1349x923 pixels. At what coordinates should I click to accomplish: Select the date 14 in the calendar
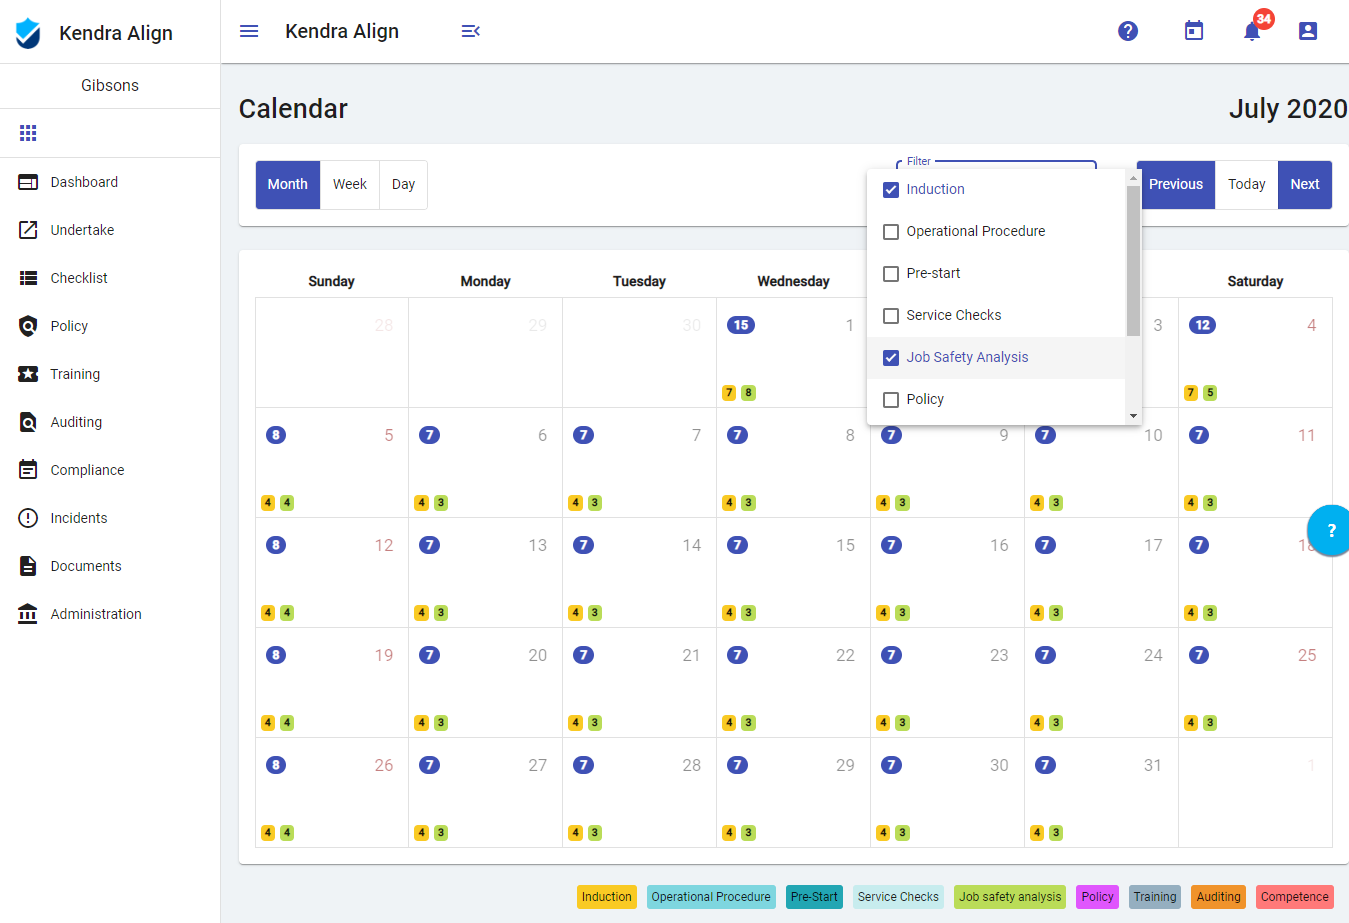point(692,546)
